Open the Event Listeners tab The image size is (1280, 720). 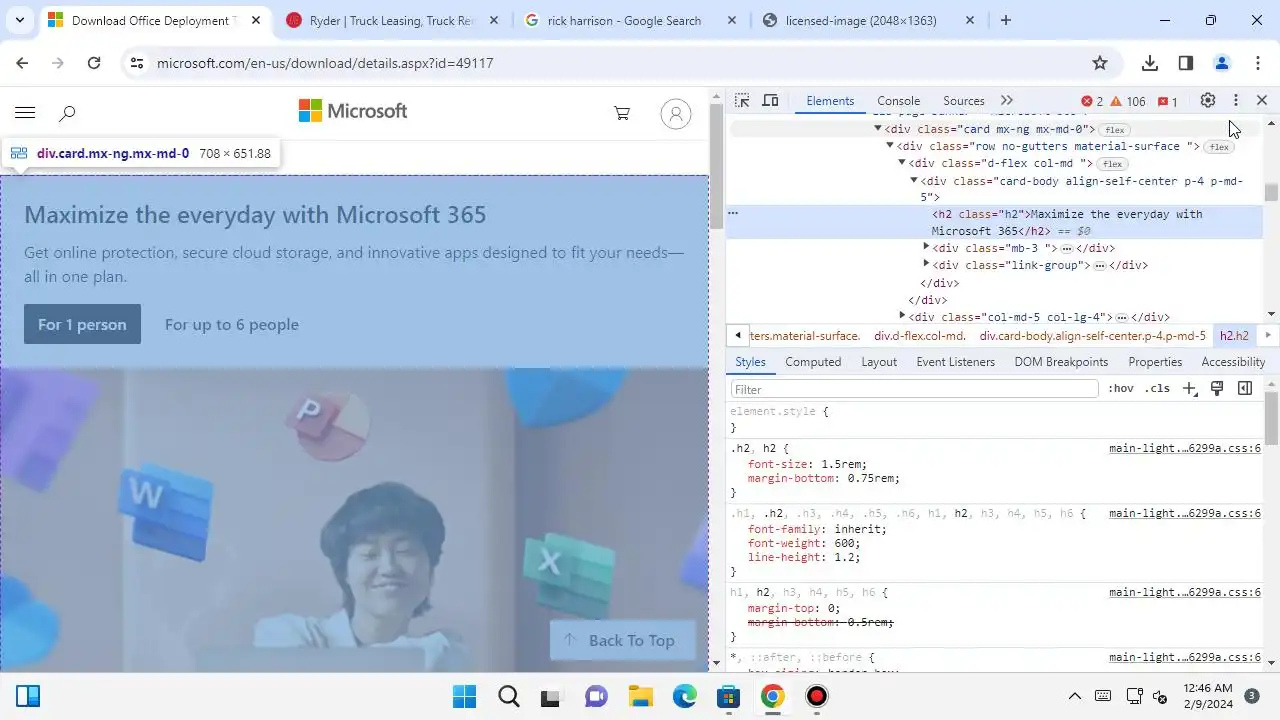(955, 362)
